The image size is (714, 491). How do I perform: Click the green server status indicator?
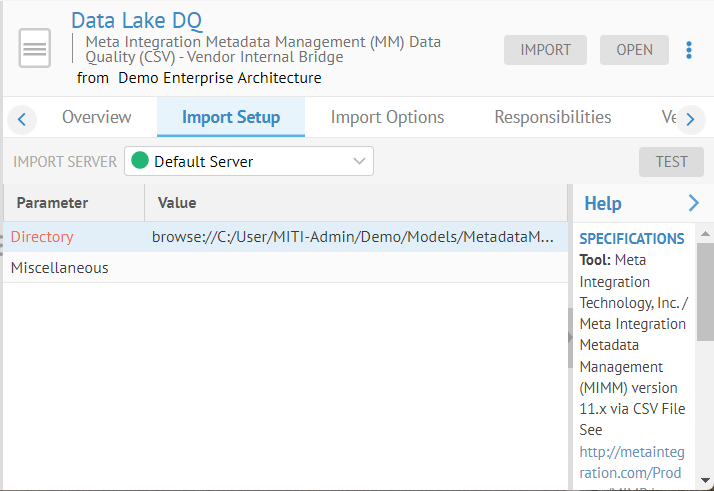point(140,161)
